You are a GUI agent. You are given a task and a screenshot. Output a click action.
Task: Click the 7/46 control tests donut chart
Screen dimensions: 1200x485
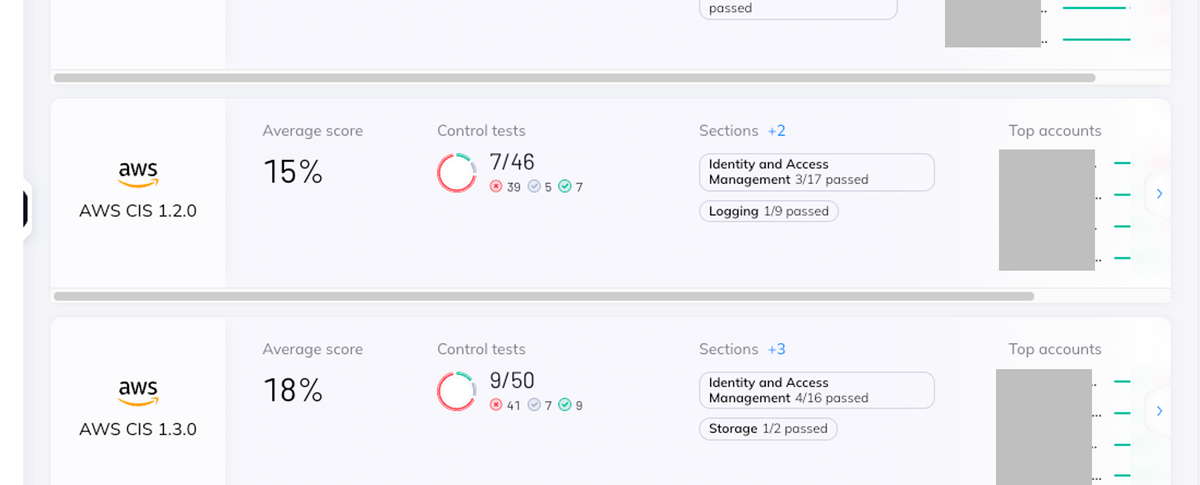coord(457,173)
